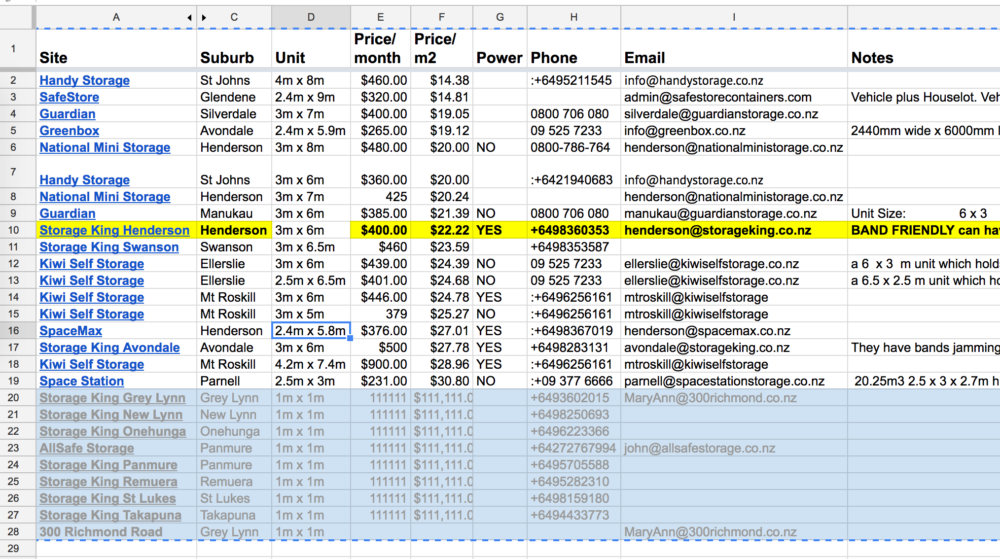Select column A header

coord(116,17)
